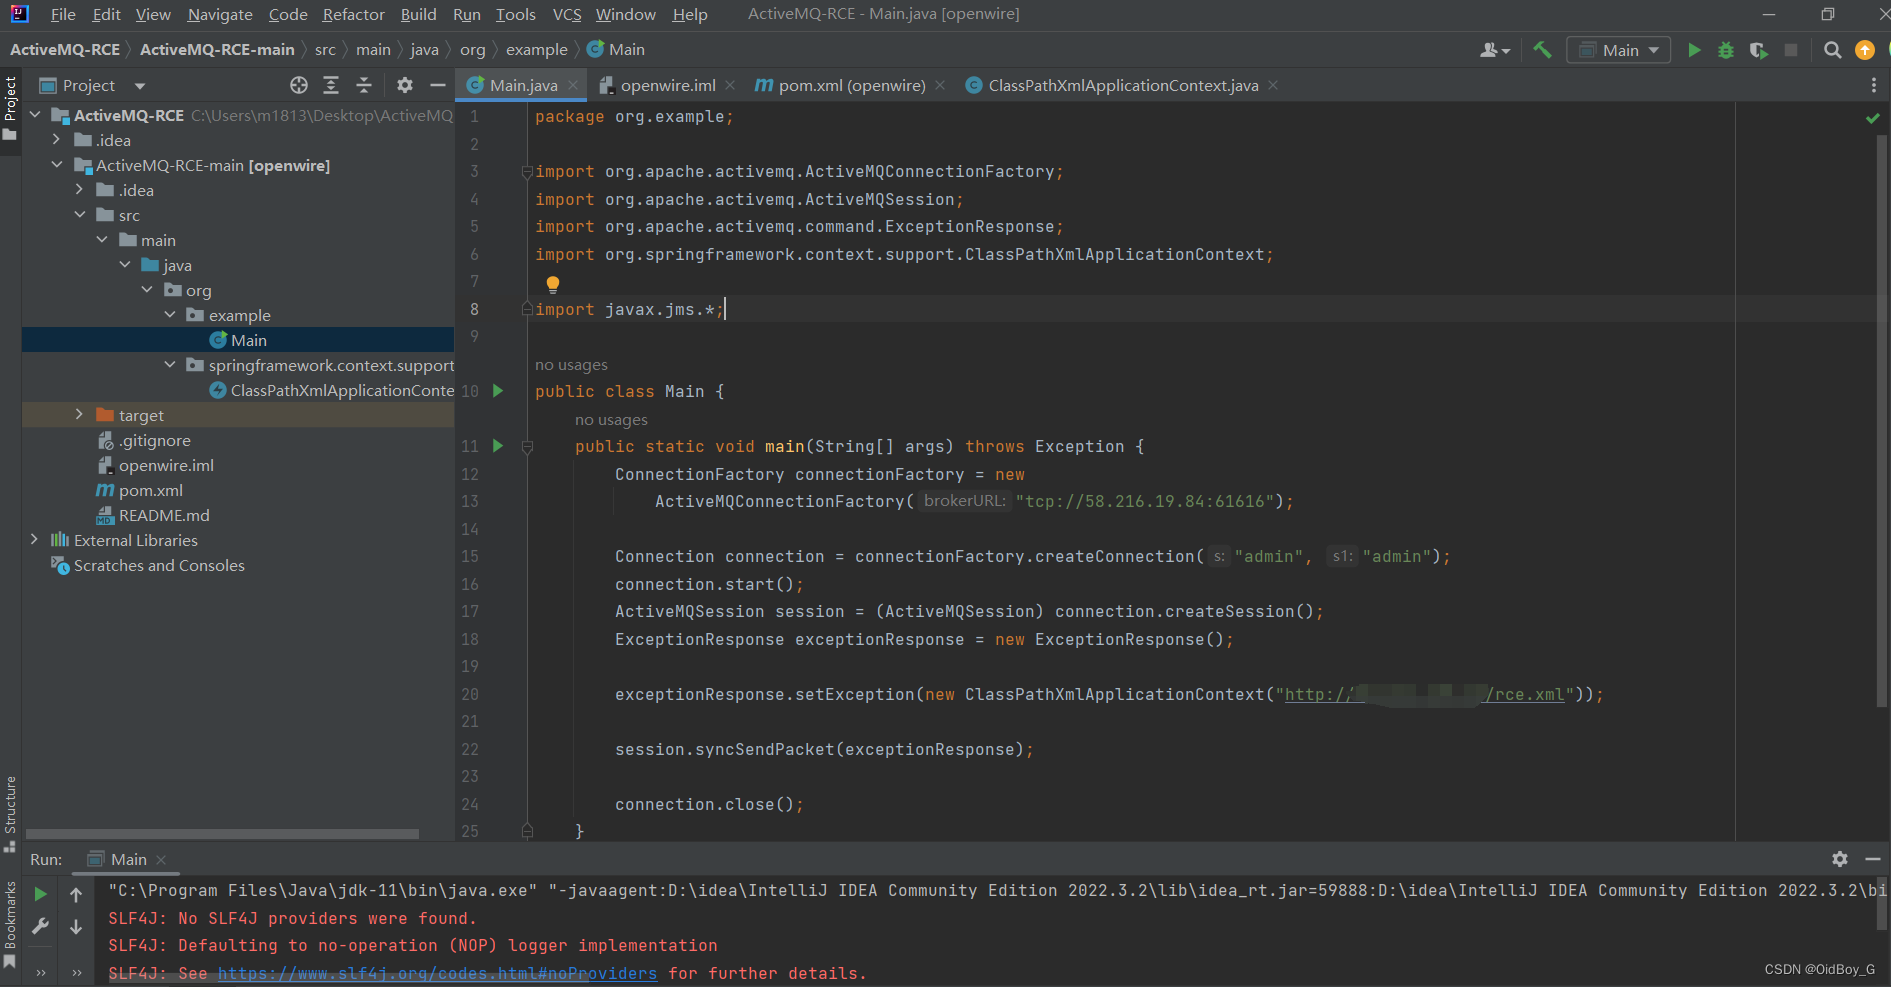The image size is (1891, 987).
Task: Click the run gutter arrow beside class Main
Action: [x=498, y=391]
